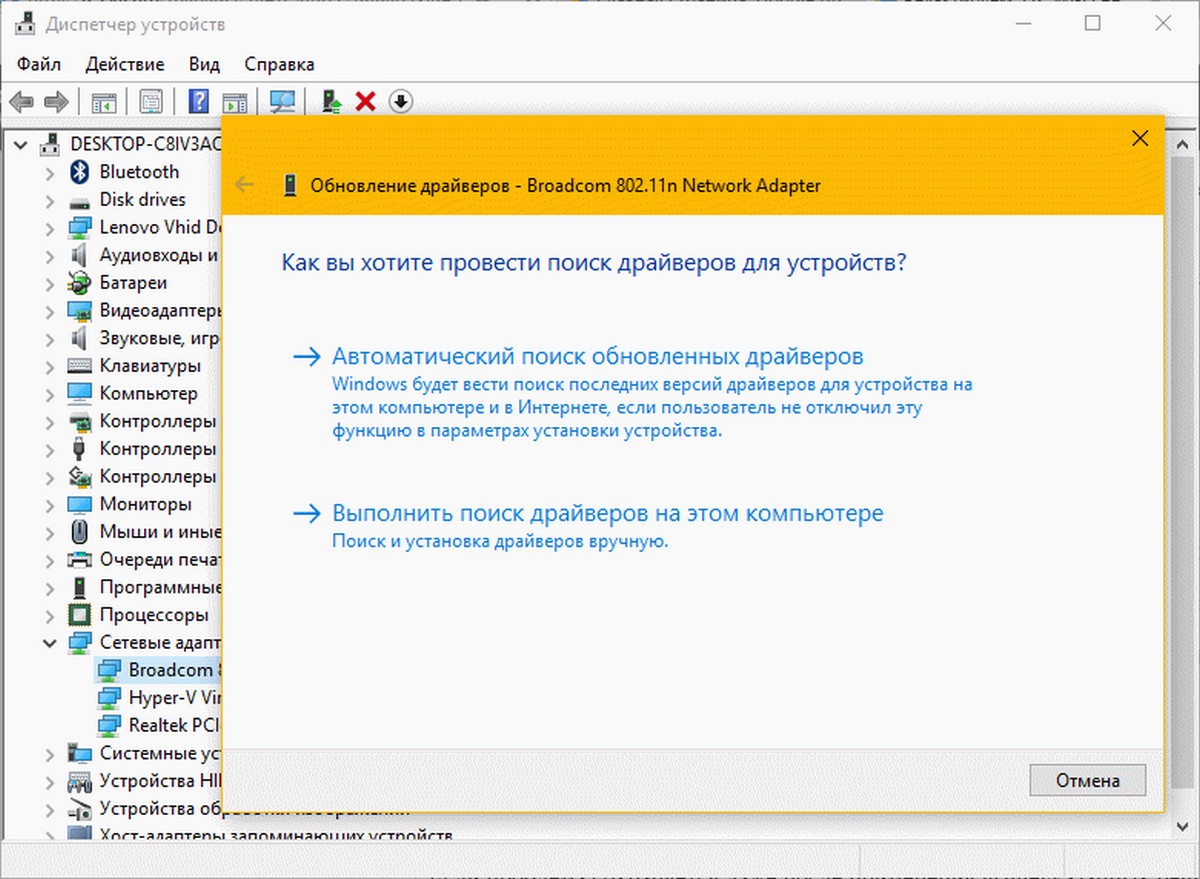Expand the Disk drives node
The width and height of the screenshot is (1200, 879).
[50, 200]
